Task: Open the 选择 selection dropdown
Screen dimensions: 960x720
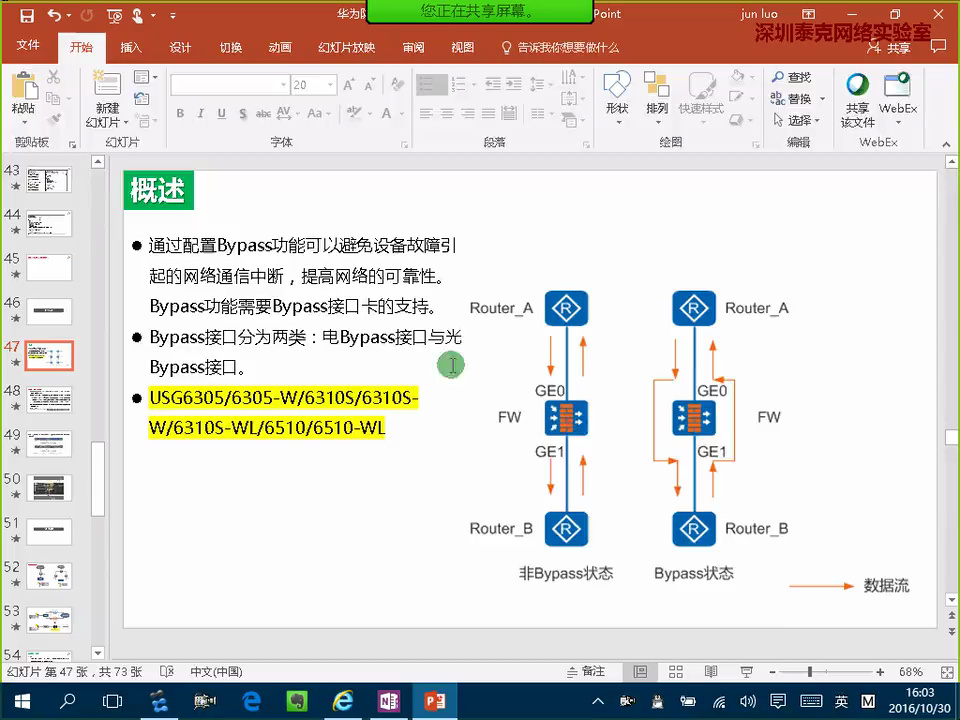Action: [x=797, y=119]
